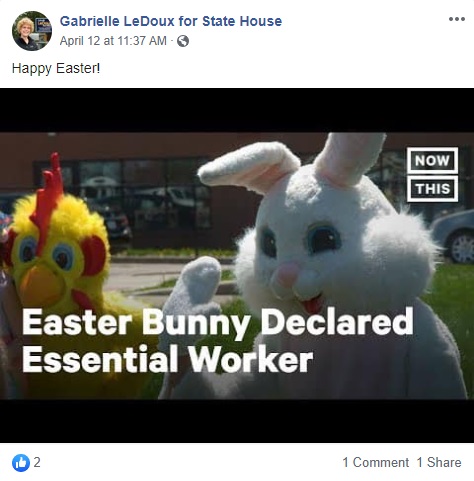The image size is (474, 481).
Task: Click the blue thumbs-up reaction icon
Action: 21,463
